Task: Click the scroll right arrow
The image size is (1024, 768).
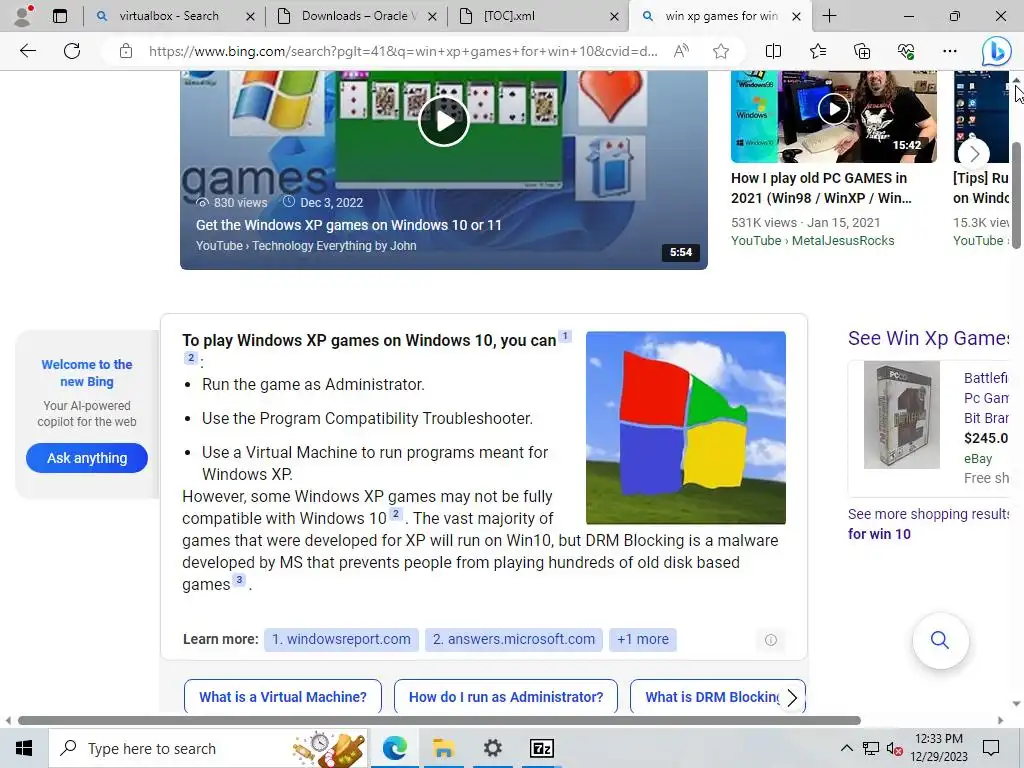Action: 1000,720
